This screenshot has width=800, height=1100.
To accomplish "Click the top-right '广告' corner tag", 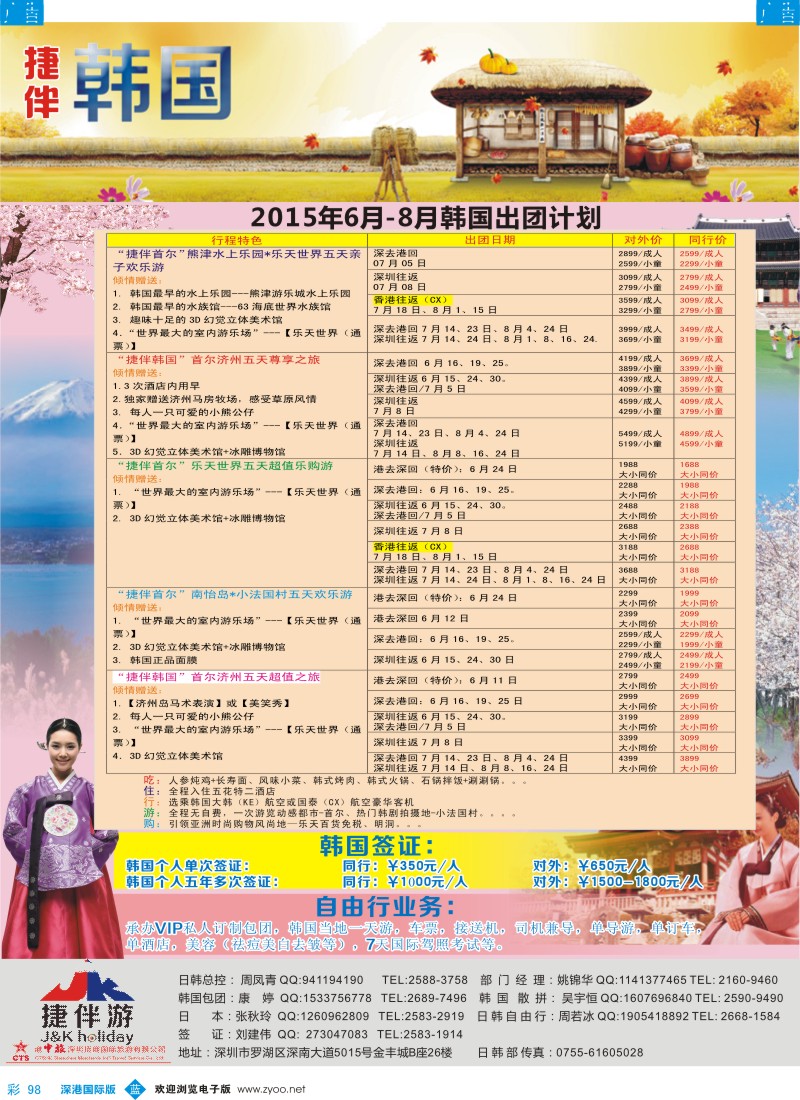I will [778, 11].
